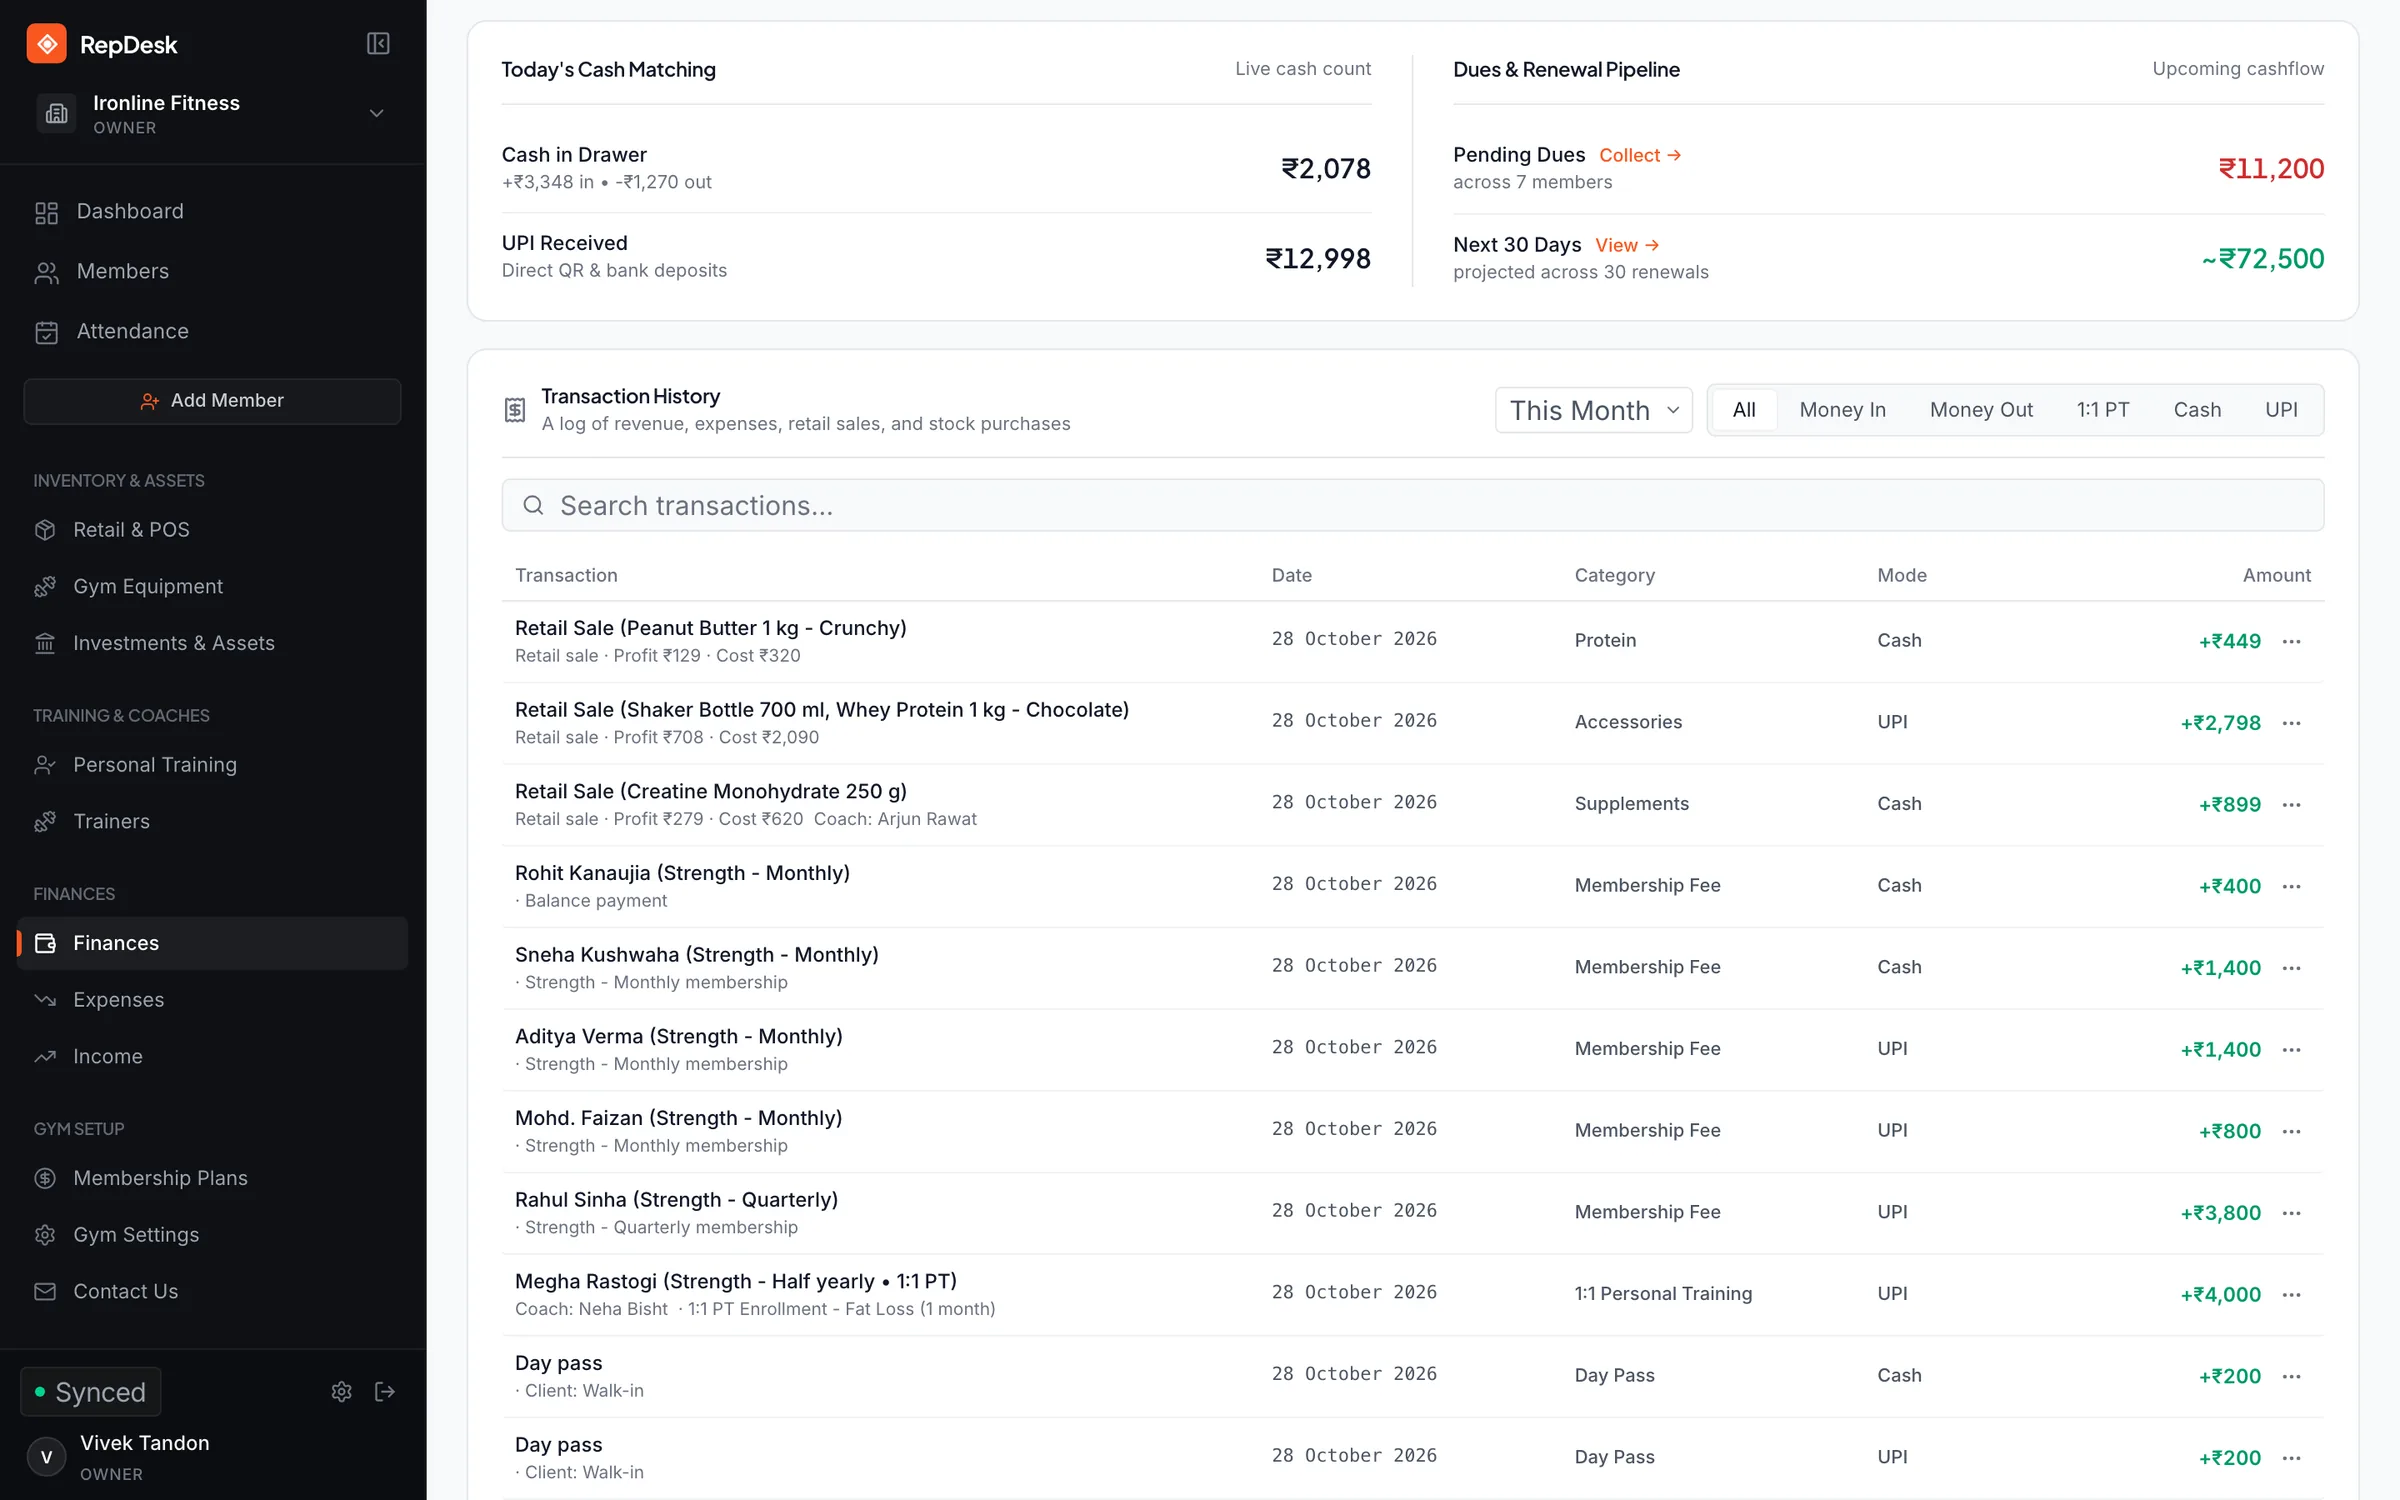Open row menu for the cash Day pass
The width and height of the screenshot is (2400, 1500).
(2292, 1377)
